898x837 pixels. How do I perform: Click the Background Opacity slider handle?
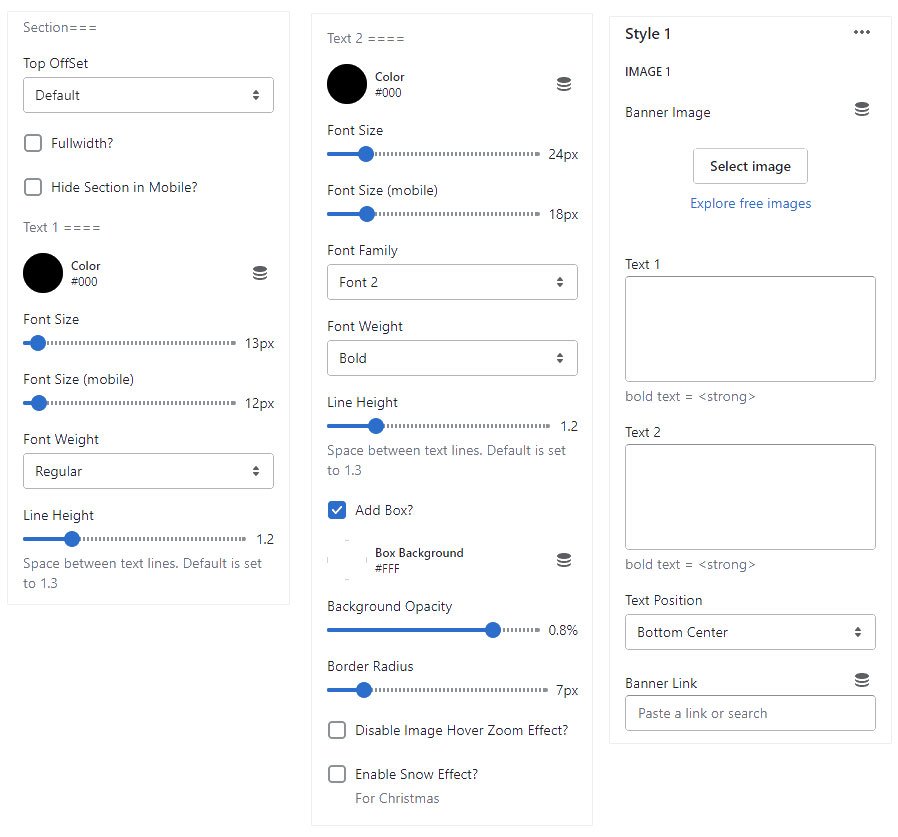pyautogui.click(x=492, y=630)
